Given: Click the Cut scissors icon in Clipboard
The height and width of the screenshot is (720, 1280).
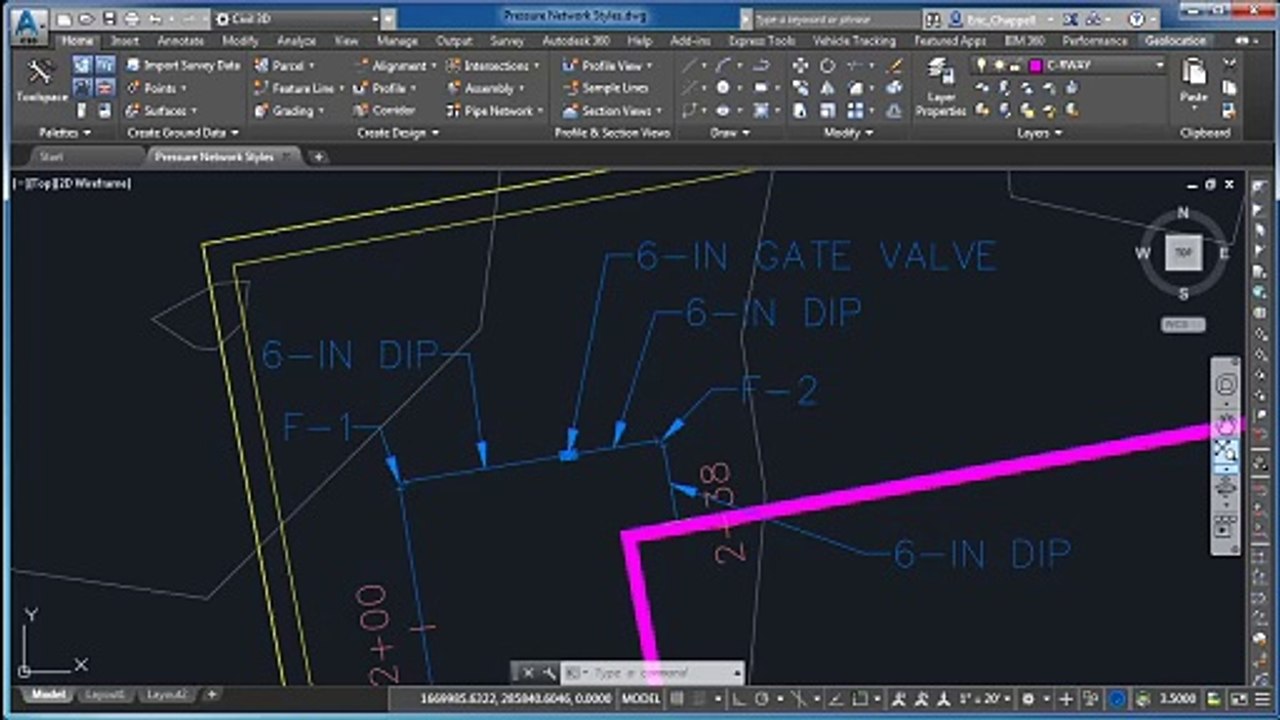Looking at the screenshot, I should tap(1228, 65).
